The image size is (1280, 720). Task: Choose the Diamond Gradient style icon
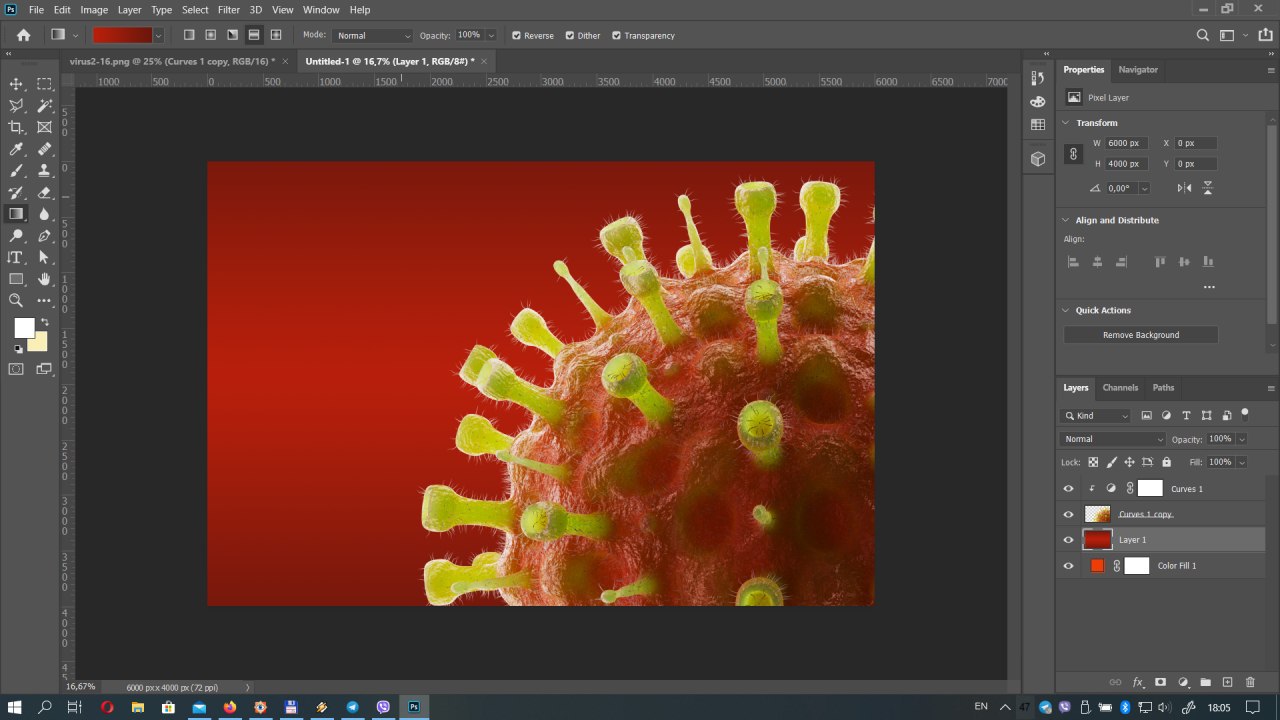pos(276,35)
